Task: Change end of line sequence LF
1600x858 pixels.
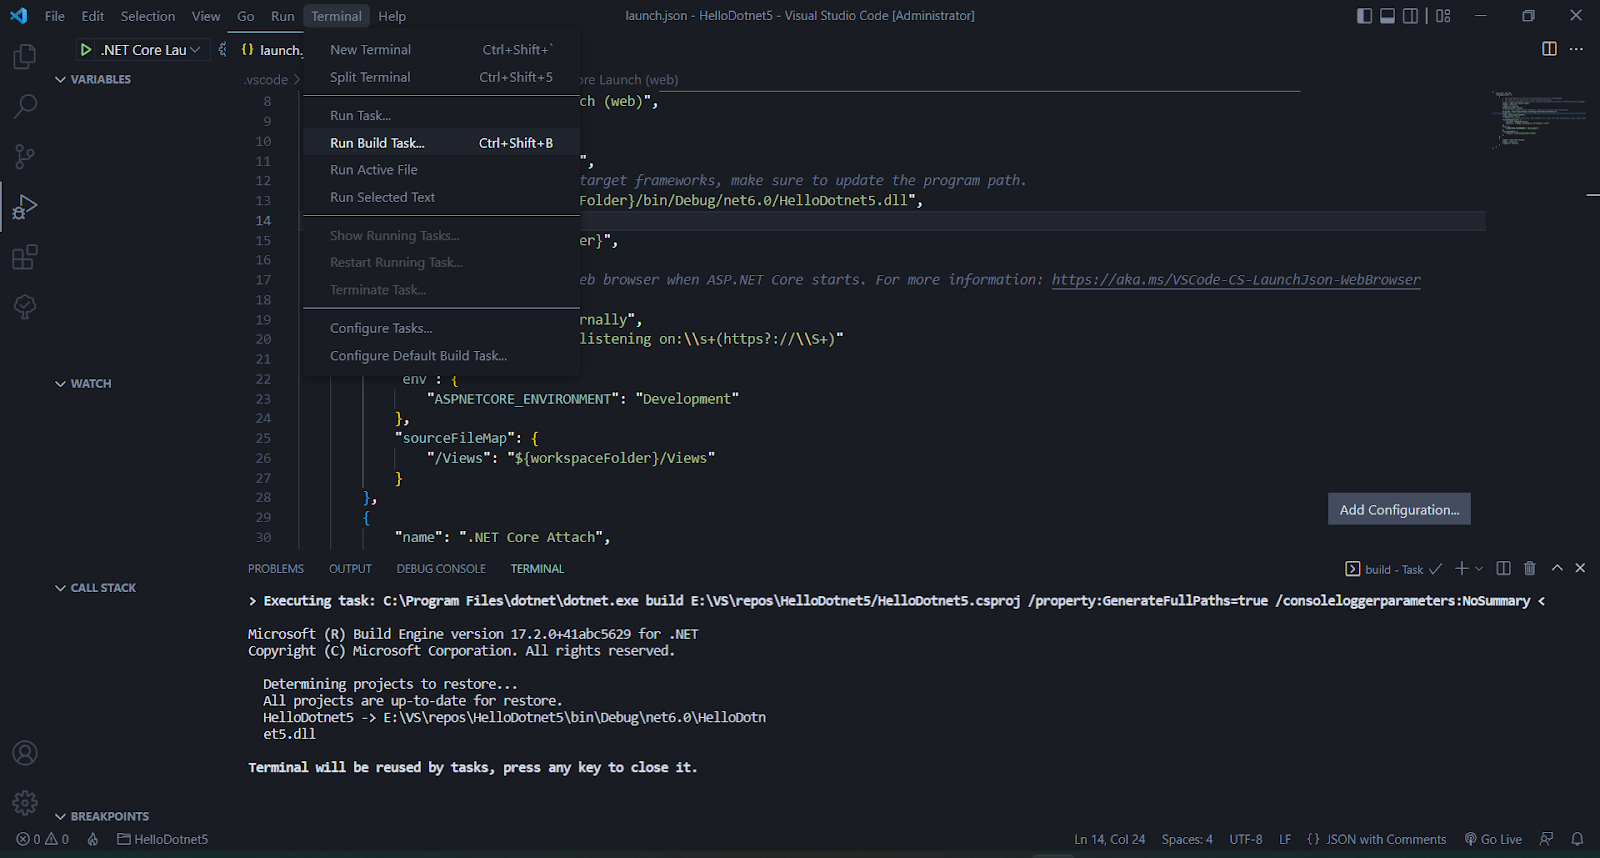Action: (1285, 839)
